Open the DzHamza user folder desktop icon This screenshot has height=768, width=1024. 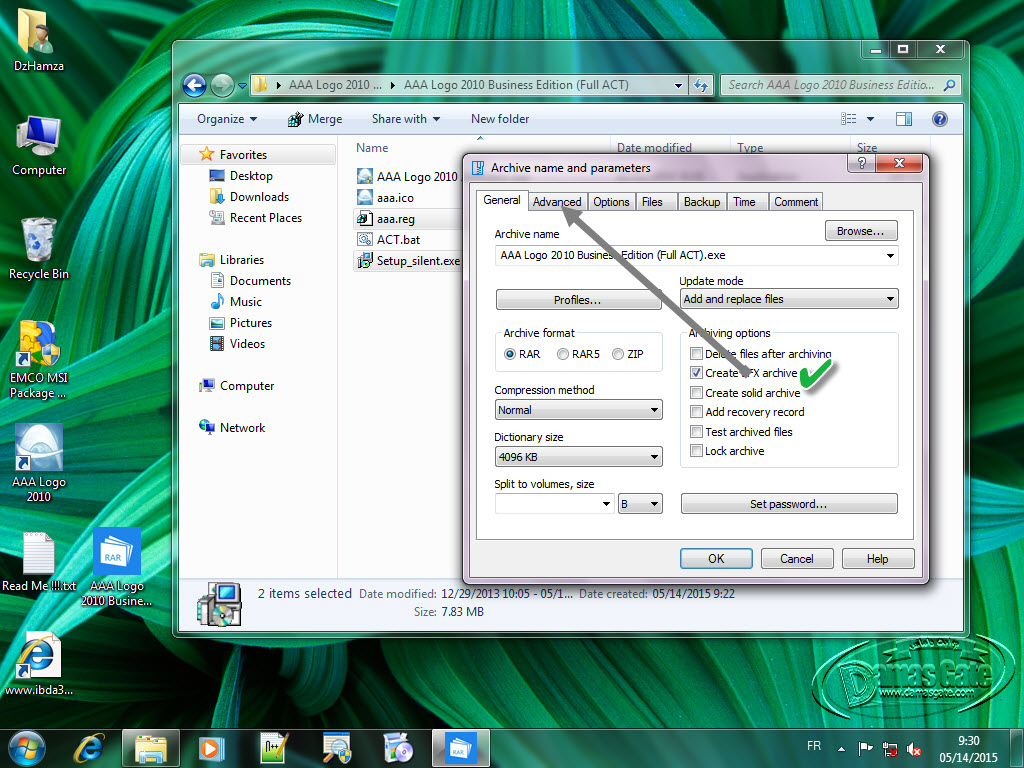click(x=39, y=39)
